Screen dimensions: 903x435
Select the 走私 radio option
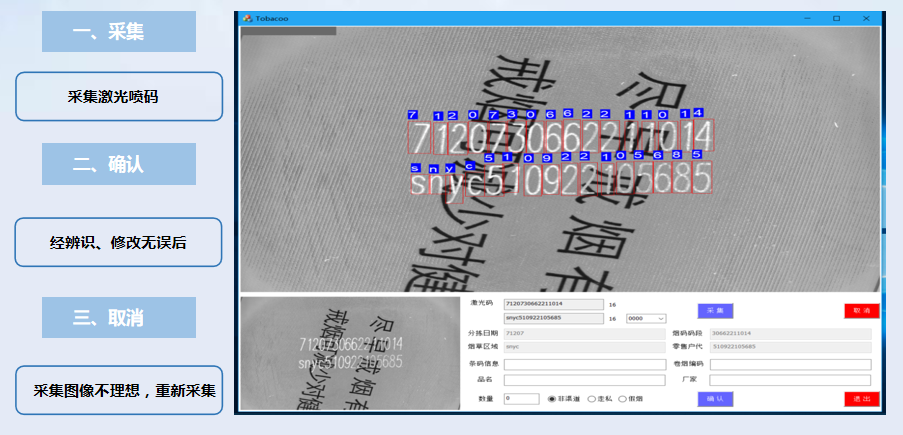point(592,398)
